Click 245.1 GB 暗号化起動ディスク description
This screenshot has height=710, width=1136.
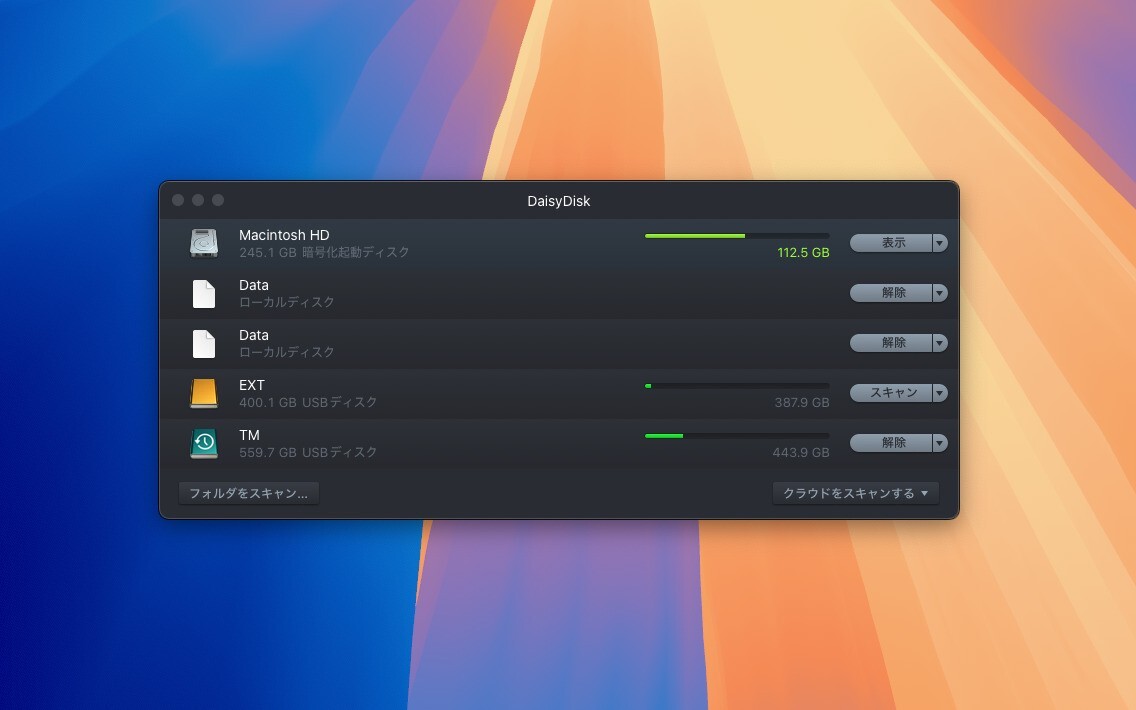point(324,253)
